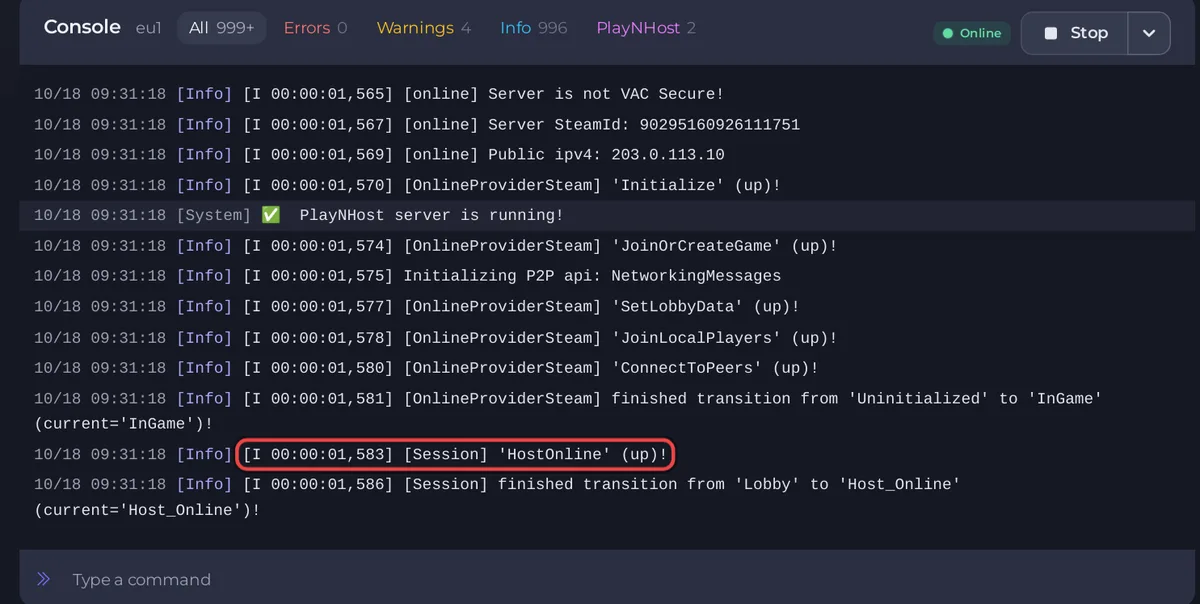Click the Online status badge

click(x=972, y=33)
